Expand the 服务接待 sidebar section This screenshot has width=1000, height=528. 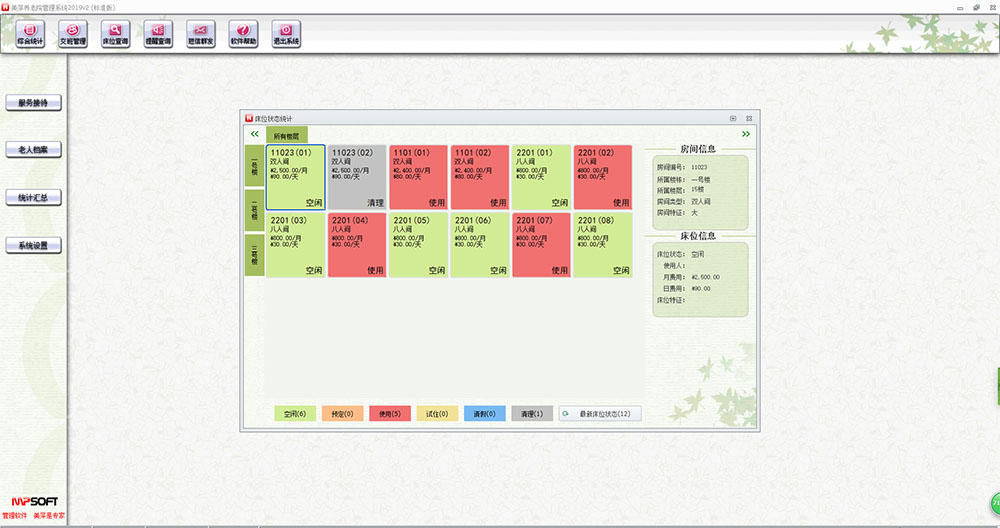tap(33, 102)
